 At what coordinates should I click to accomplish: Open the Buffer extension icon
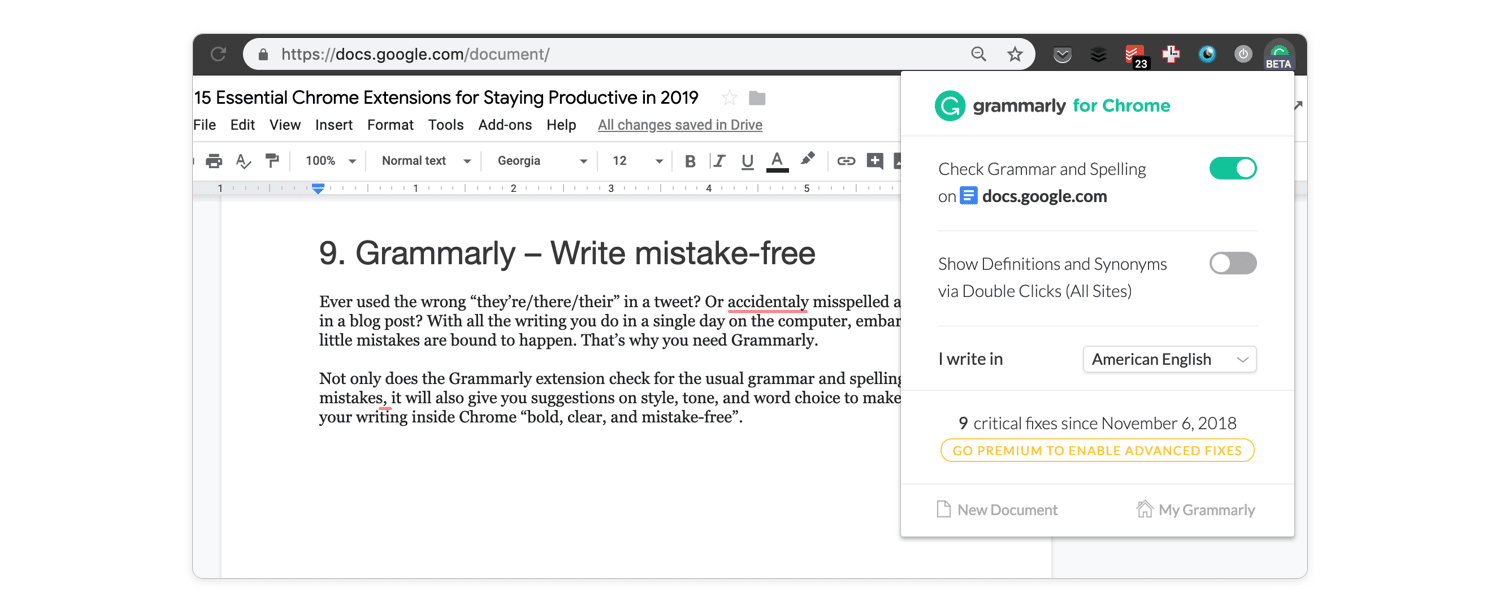(x=1098, y=54)
